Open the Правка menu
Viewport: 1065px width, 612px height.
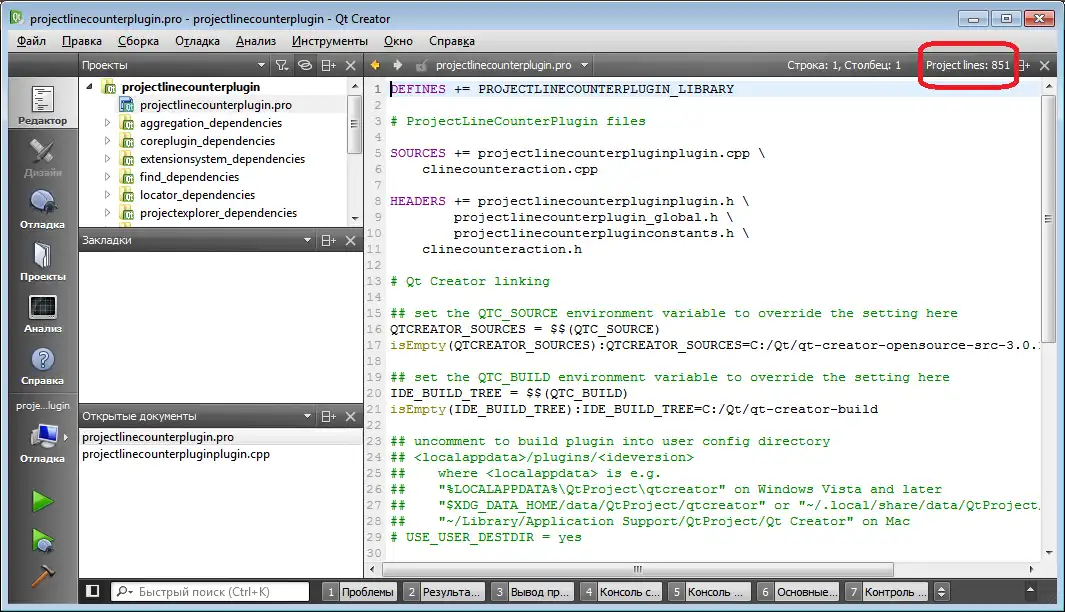[x=82, y=41]
